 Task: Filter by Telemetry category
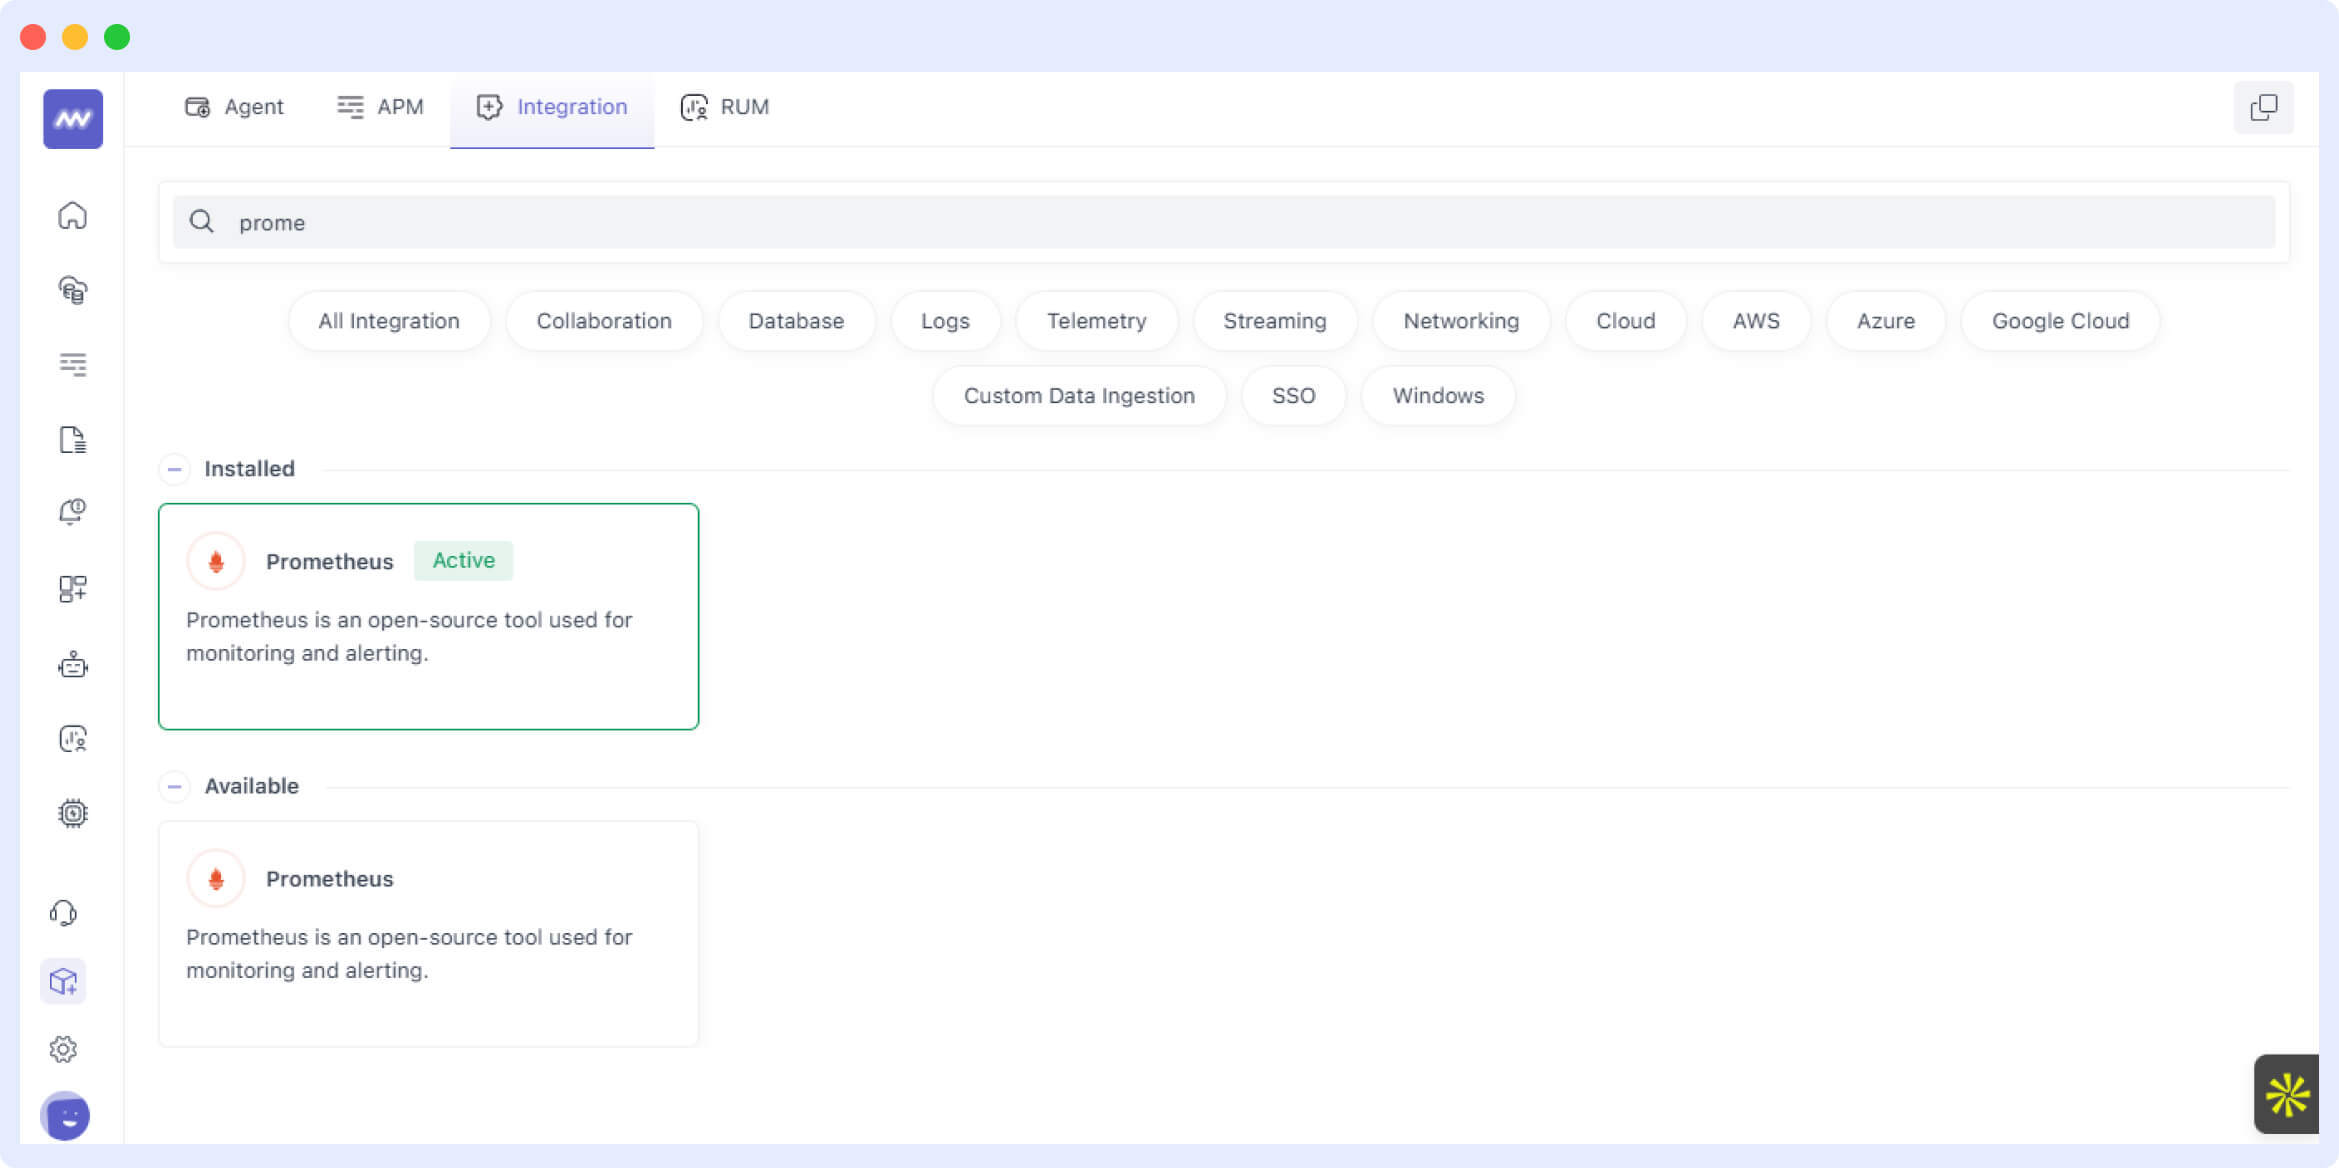pyautogui.click(x=1096, y=321)
